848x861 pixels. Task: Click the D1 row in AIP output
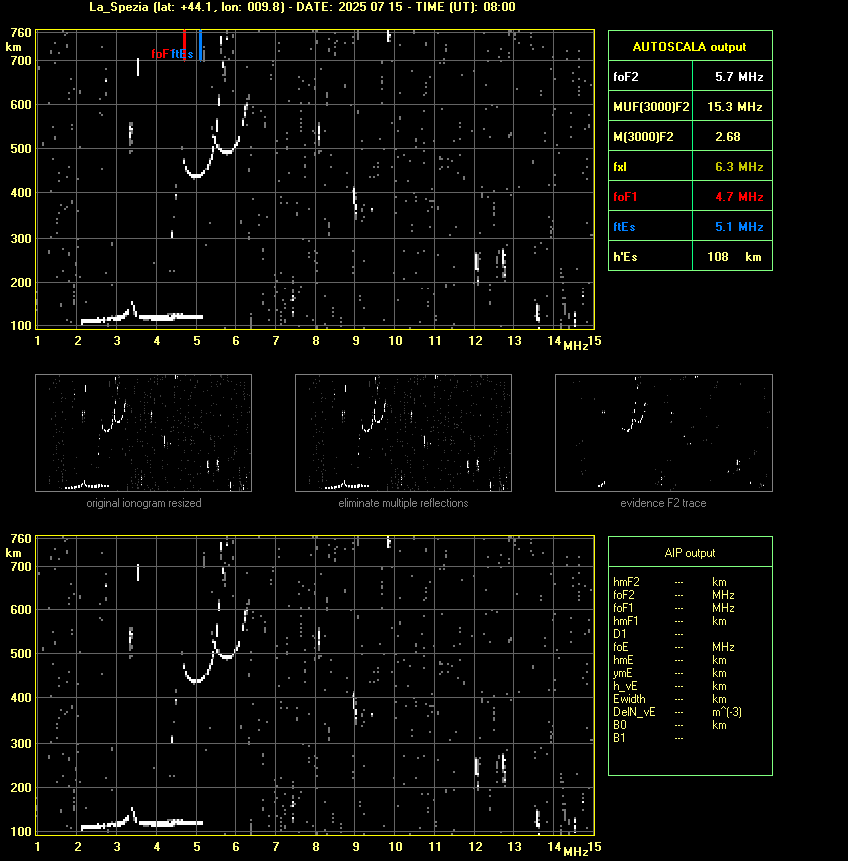point(648,634)
